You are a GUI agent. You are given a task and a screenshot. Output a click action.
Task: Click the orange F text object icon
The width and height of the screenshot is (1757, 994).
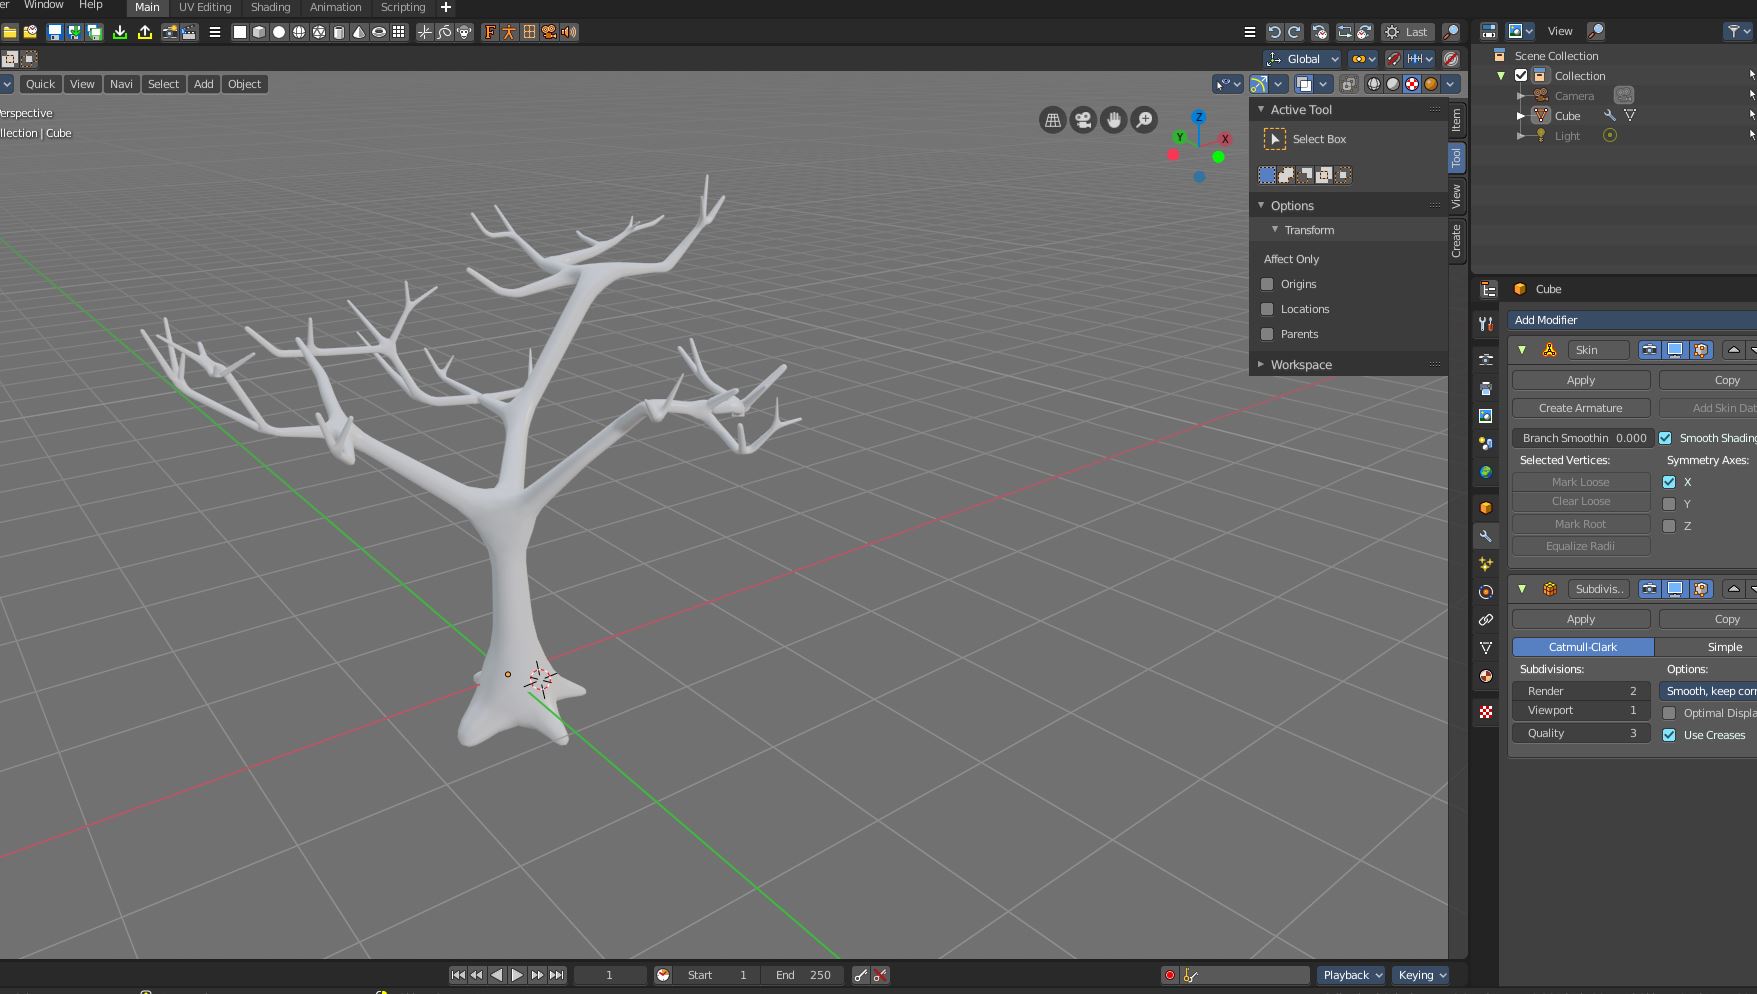(x=490, y=32)
